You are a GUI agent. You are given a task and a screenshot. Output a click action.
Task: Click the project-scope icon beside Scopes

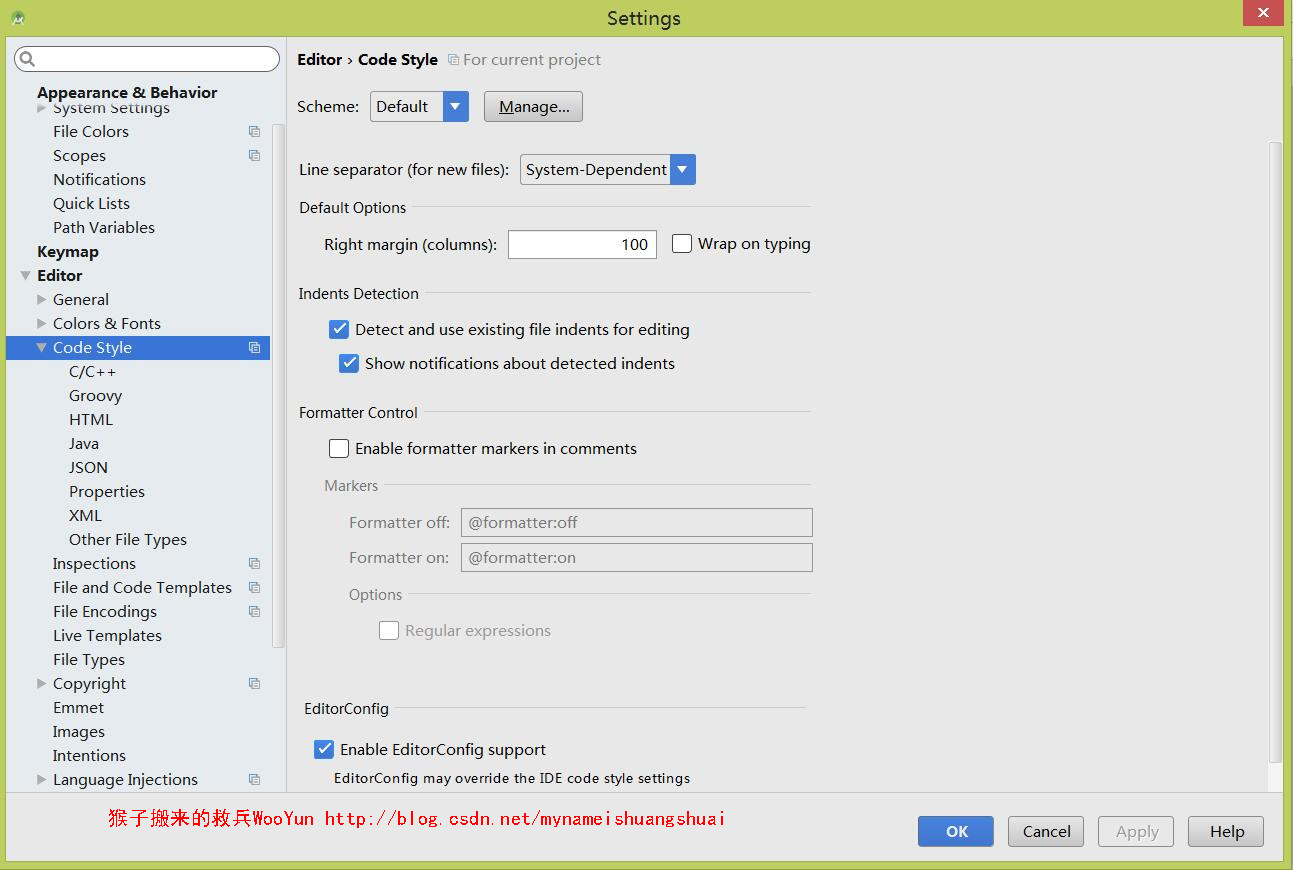(x=254, y=156)
